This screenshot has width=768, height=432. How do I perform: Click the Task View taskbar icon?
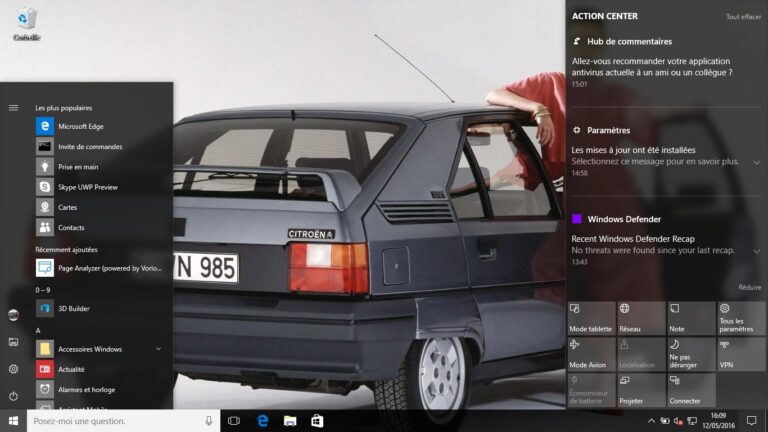coord(234,421)
